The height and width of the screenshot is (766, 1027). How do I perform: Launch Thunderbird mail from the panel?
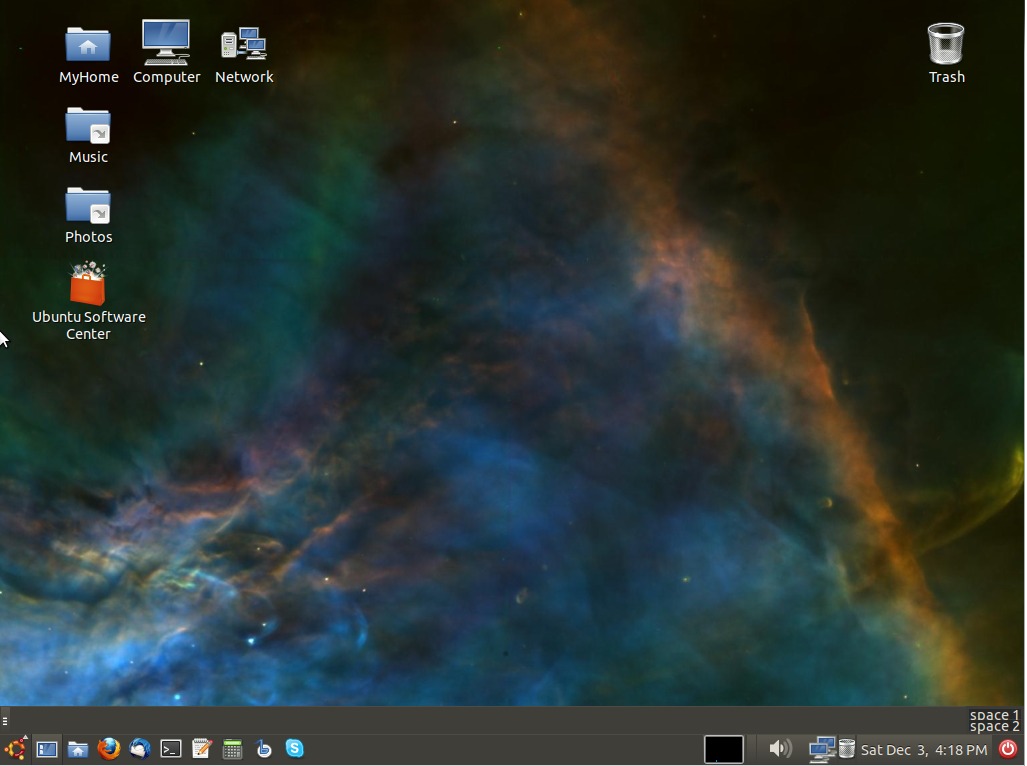140,749
